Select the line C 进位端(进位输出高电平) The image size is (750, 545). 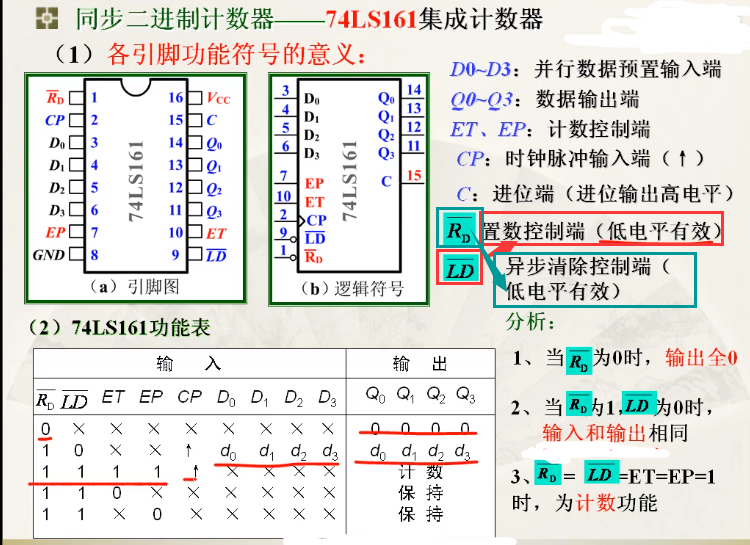(596, 194)
